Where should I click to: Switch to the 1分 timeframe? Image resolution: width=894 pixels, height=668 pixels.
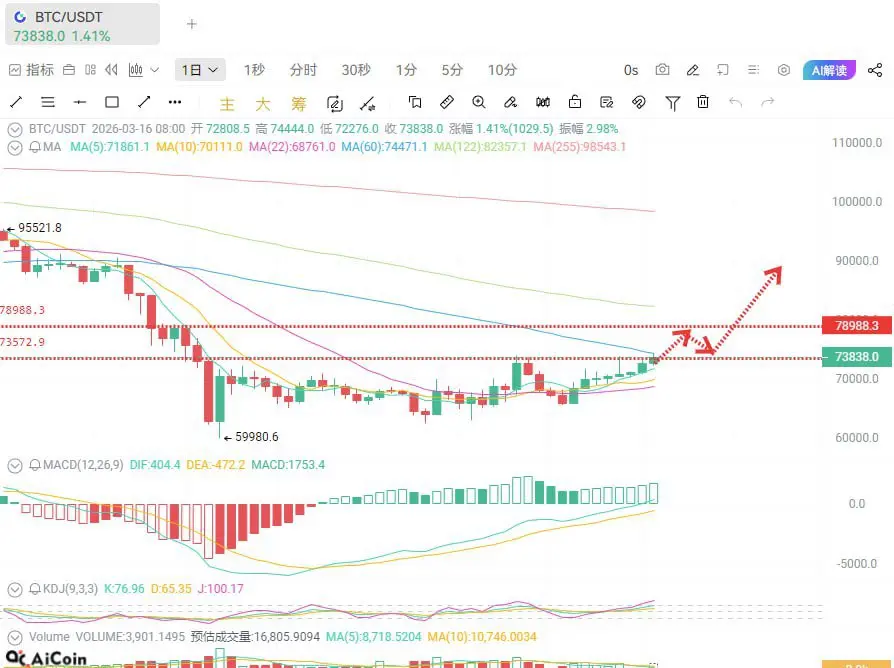(407, 70)
